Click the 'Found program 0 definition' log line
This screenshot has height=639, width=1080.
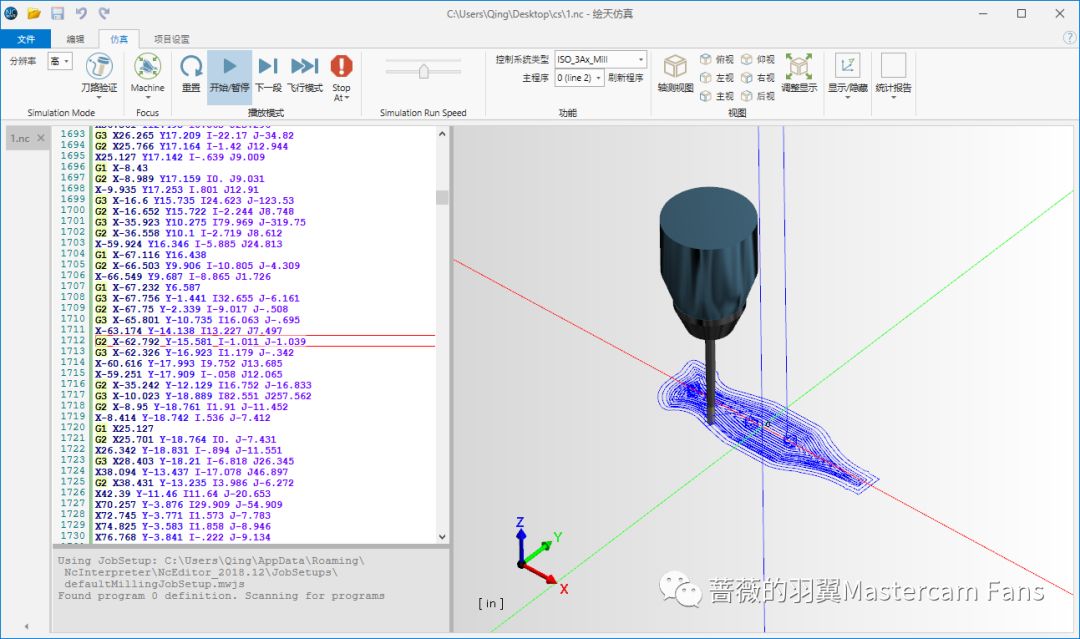221,596
